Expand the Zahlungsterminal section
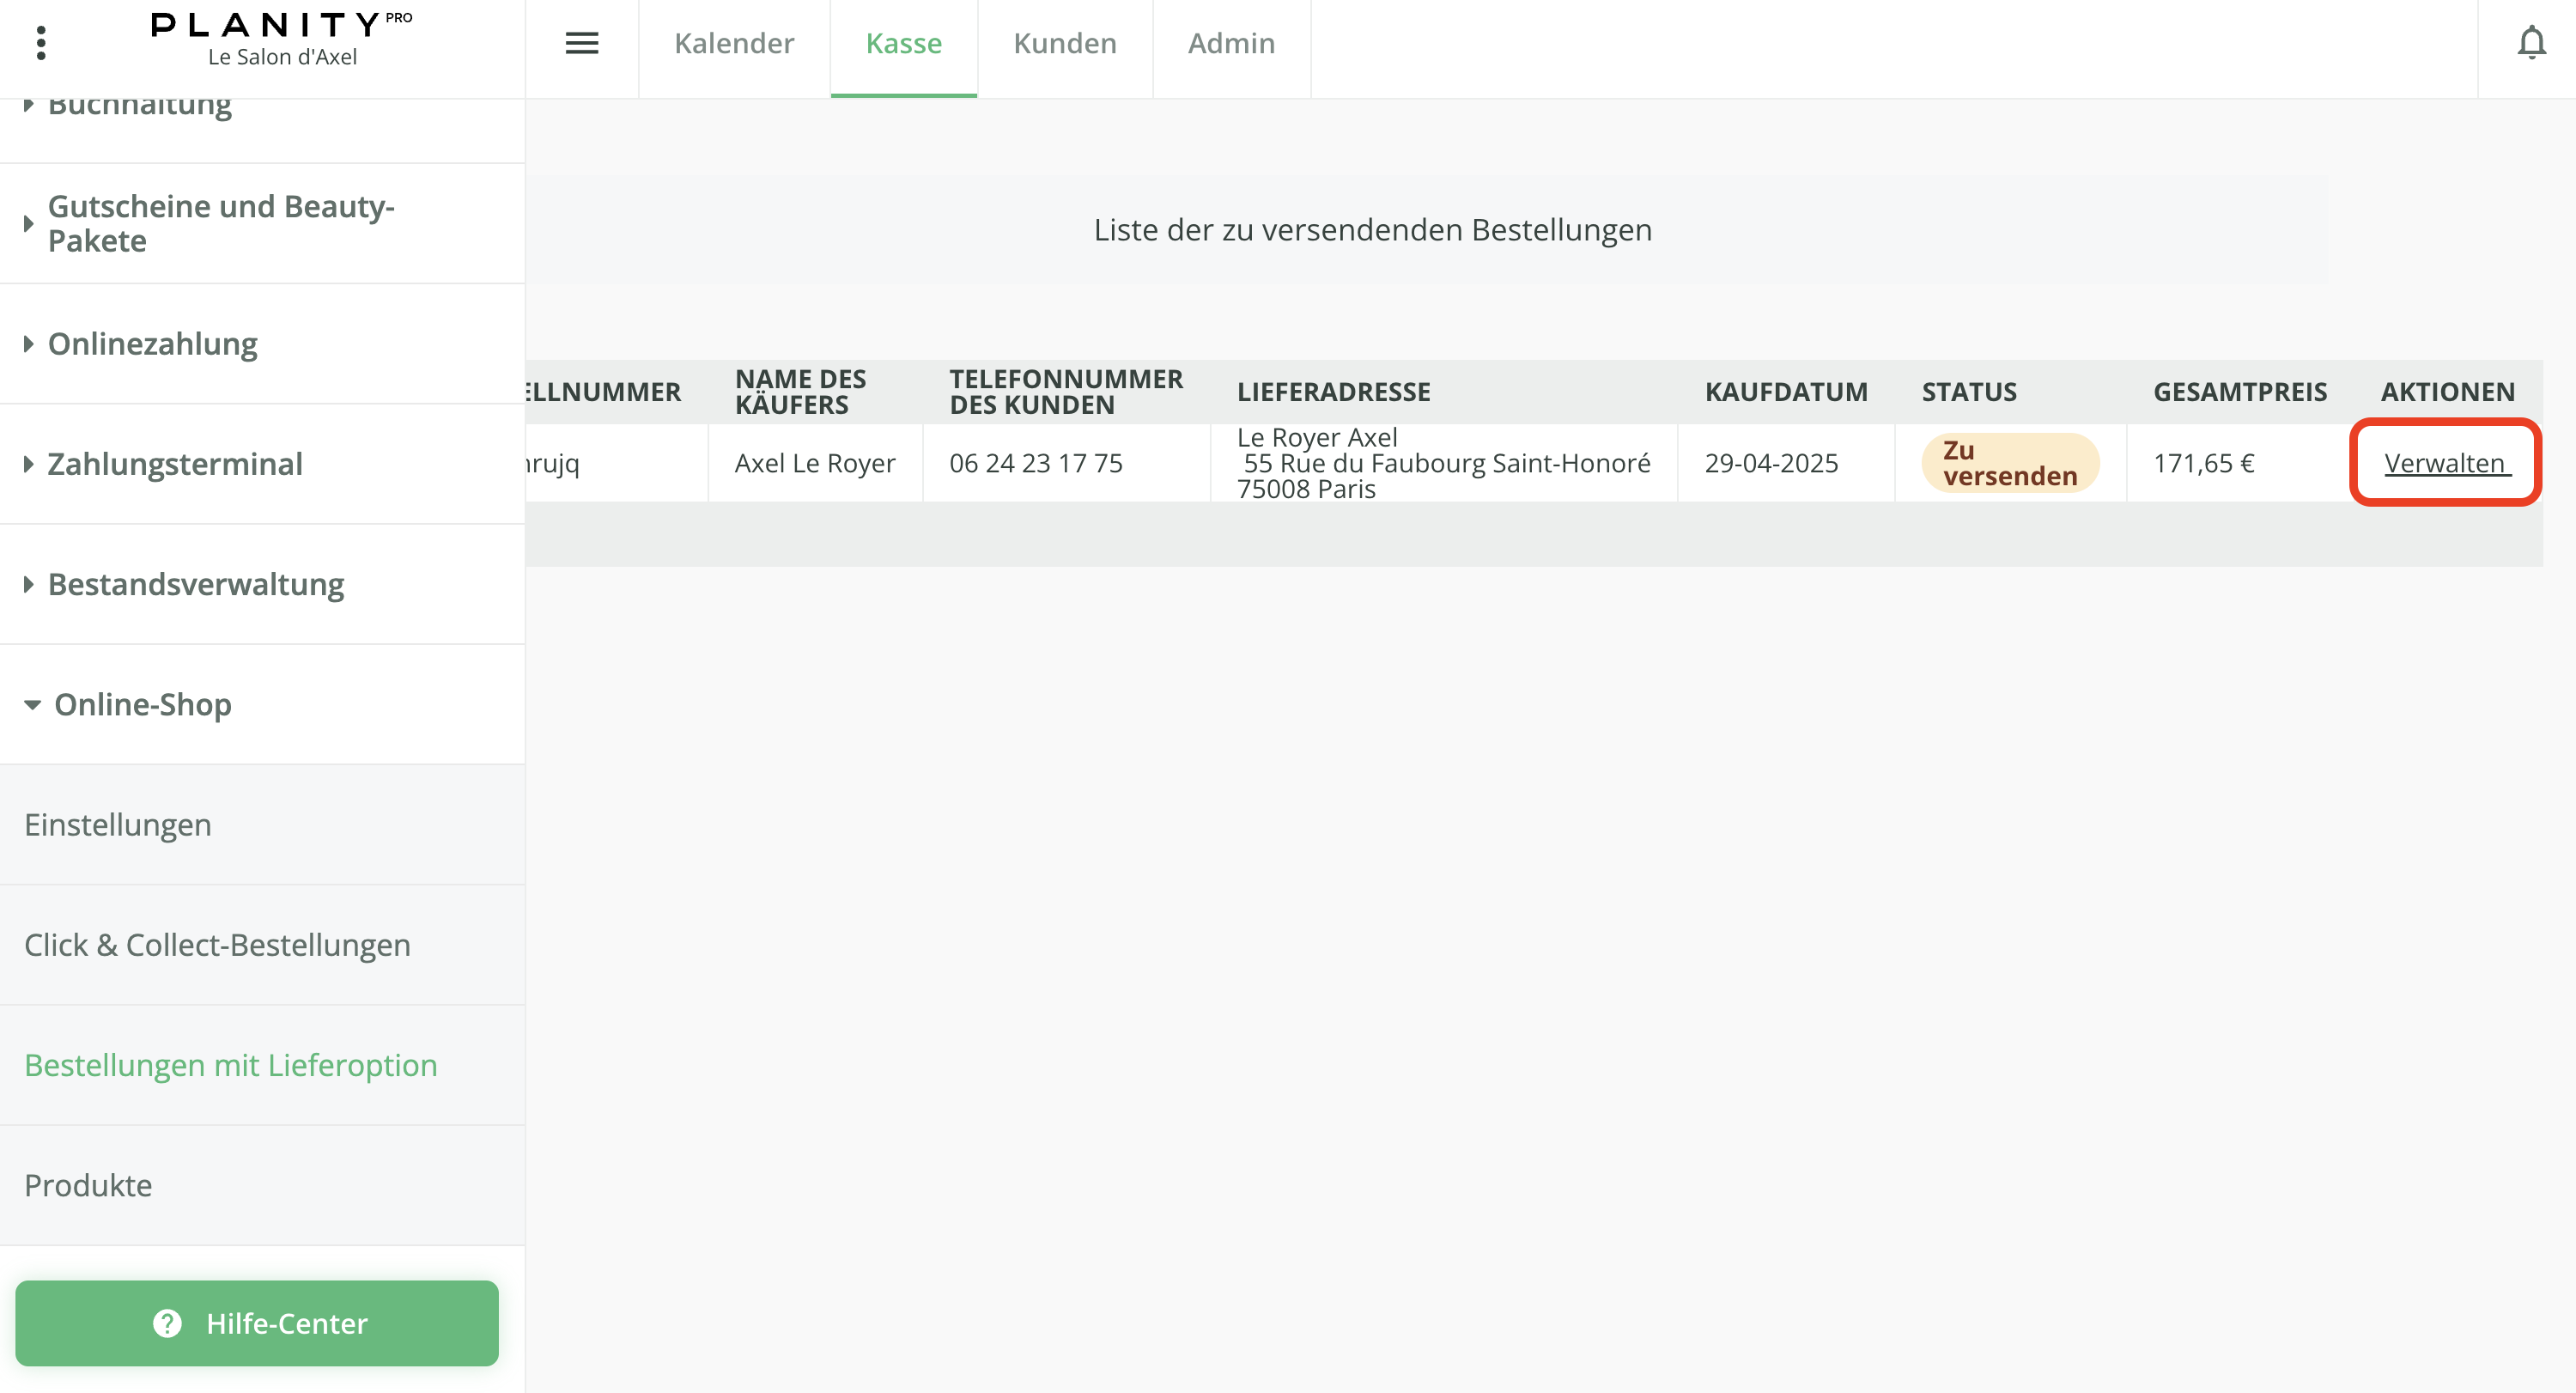Viewport: 2576px width, 1393px height. 174,464
